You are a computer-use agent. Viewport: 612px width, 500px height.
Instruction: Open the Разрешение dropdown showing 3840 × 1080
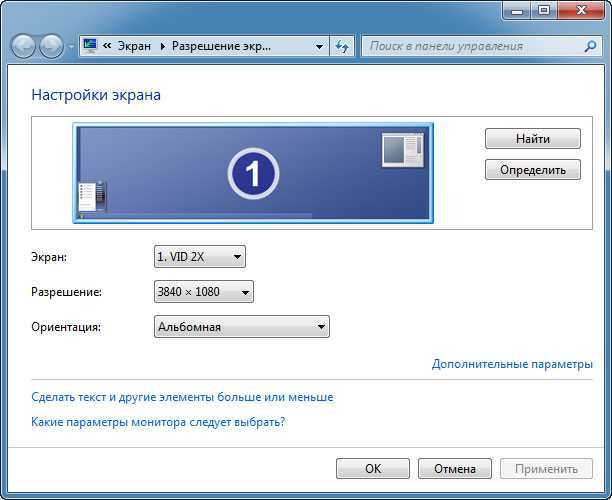point(204,292)
